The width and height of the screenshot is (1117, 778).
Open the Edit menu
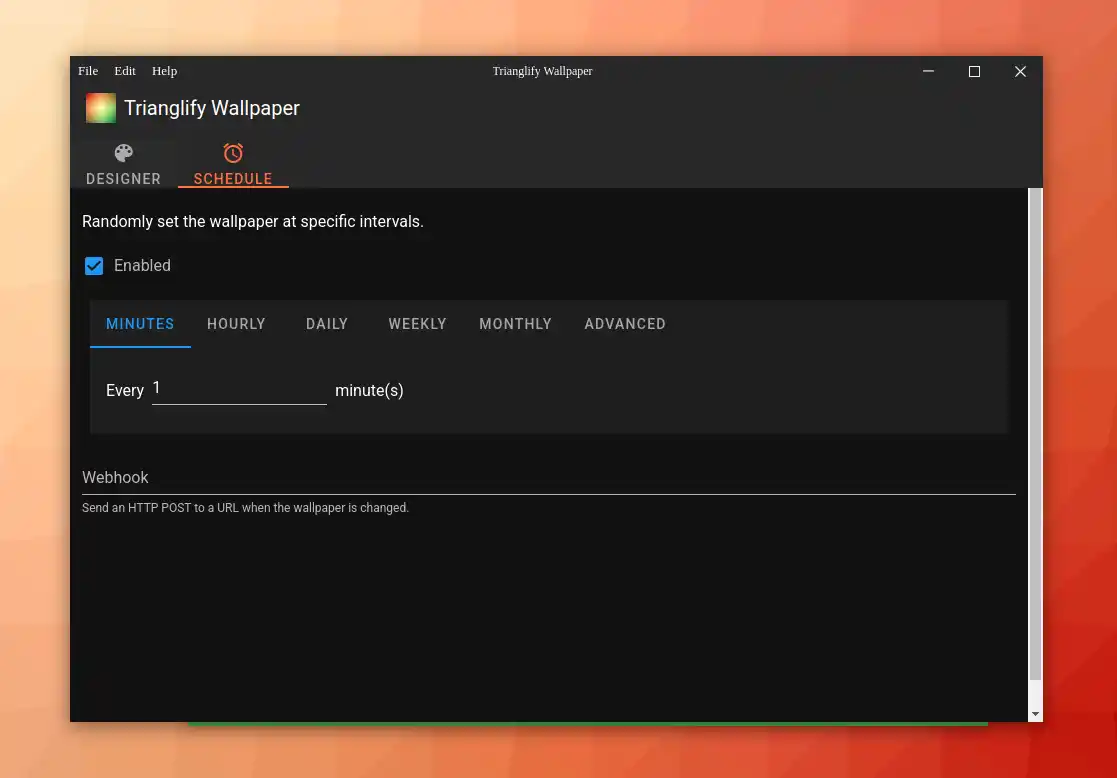[125, 71]
